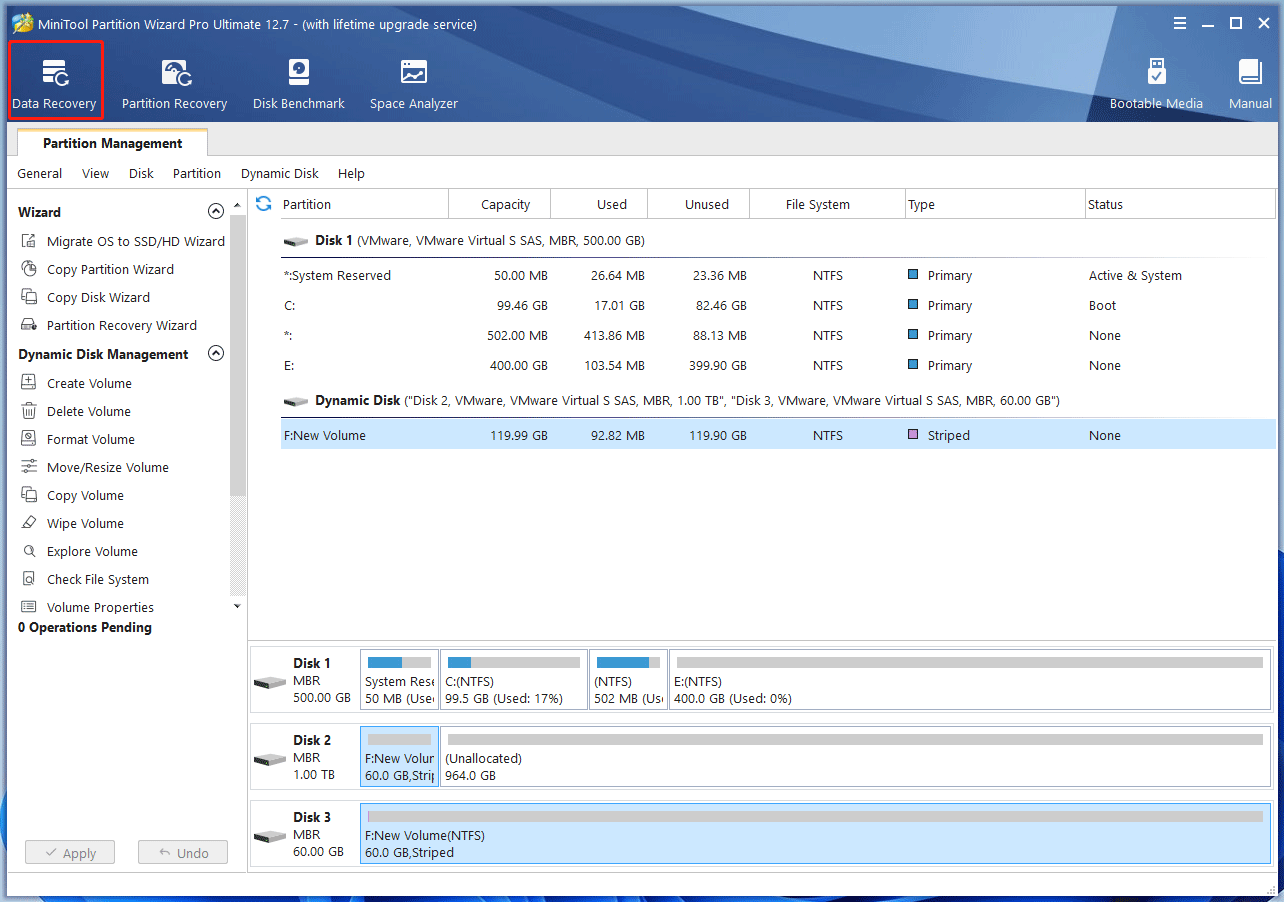Launch Partition Recovery from the toolbar
Screen dimensions: 1284x902
tap(174, 84)
